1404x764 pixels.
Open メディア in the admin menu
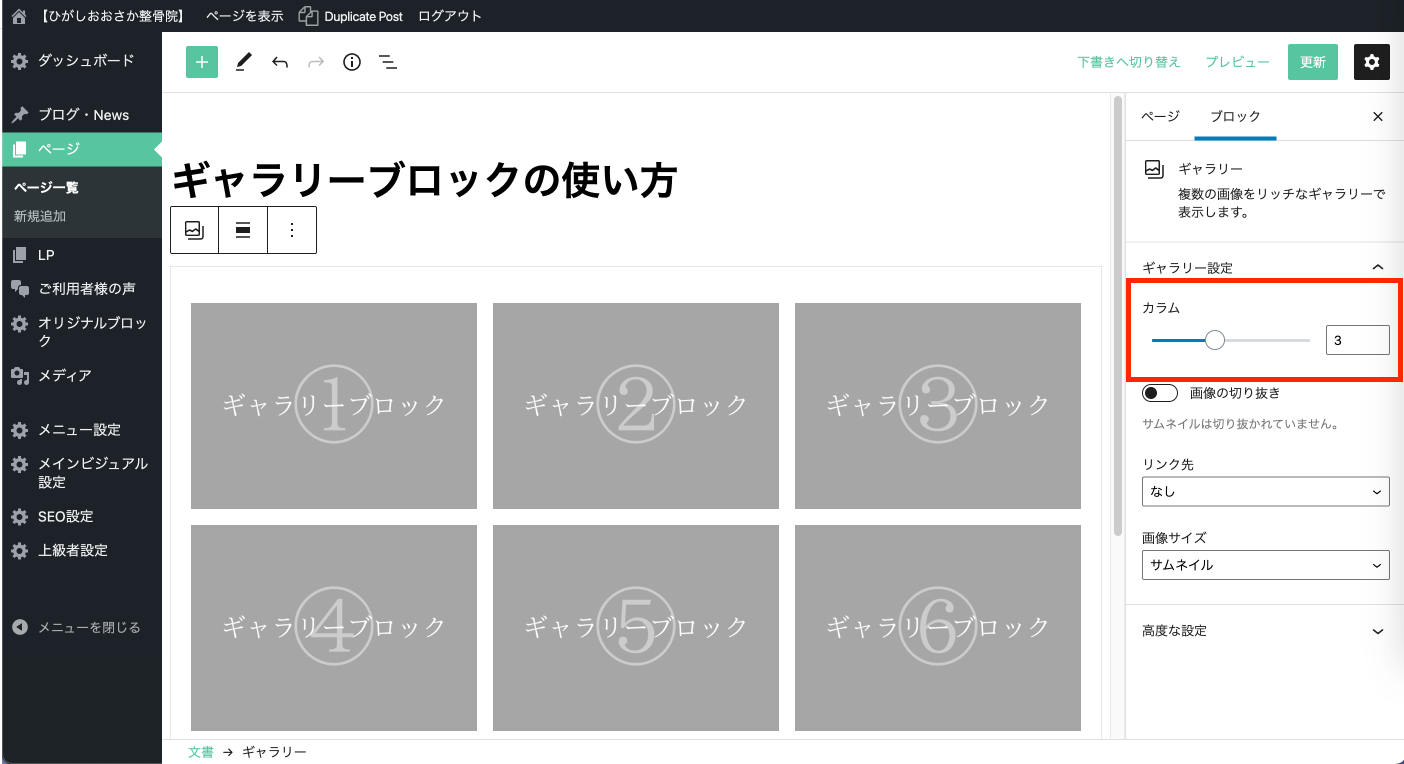65,376
